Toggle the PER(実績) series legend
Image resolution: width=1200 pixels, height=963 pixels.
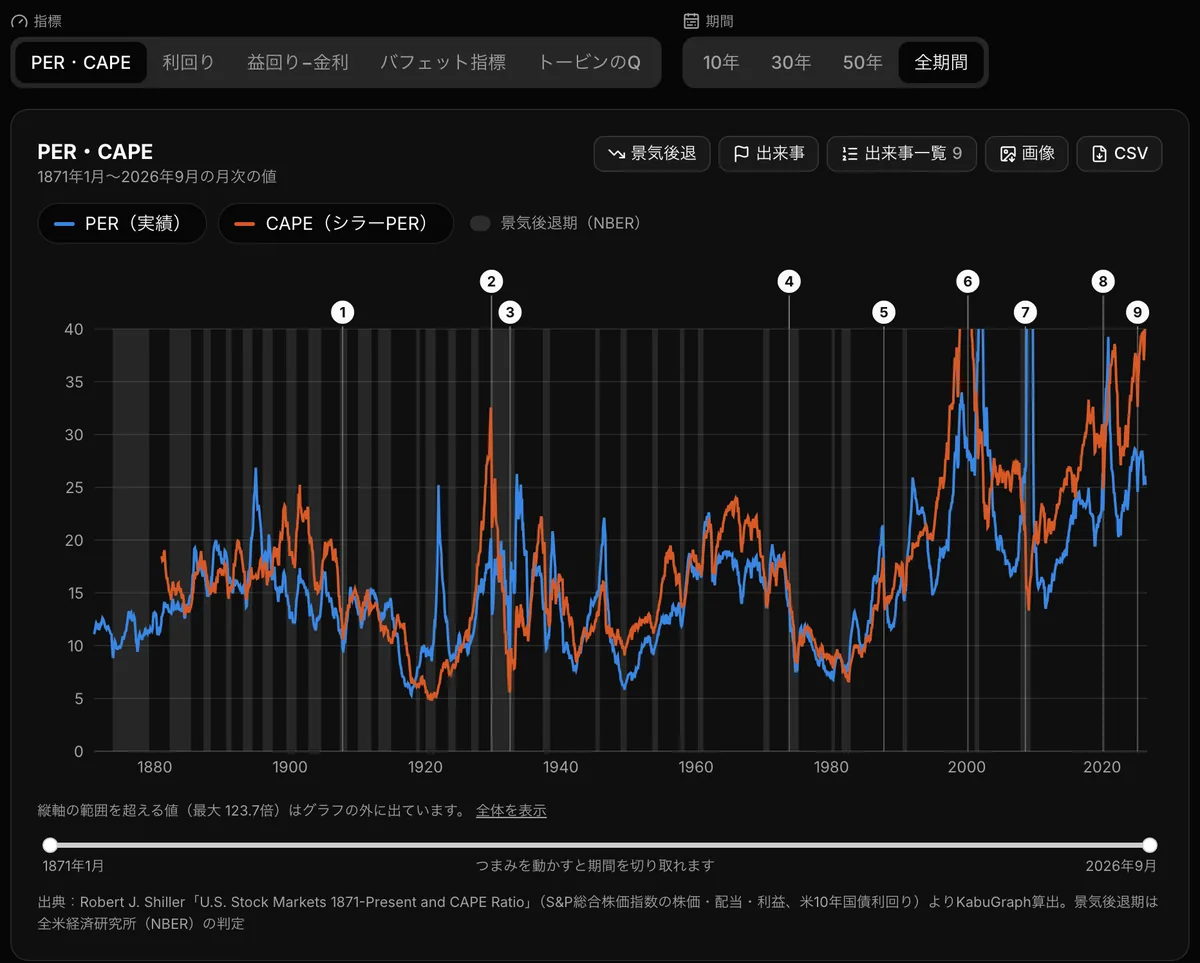click(x=122, y=224)
